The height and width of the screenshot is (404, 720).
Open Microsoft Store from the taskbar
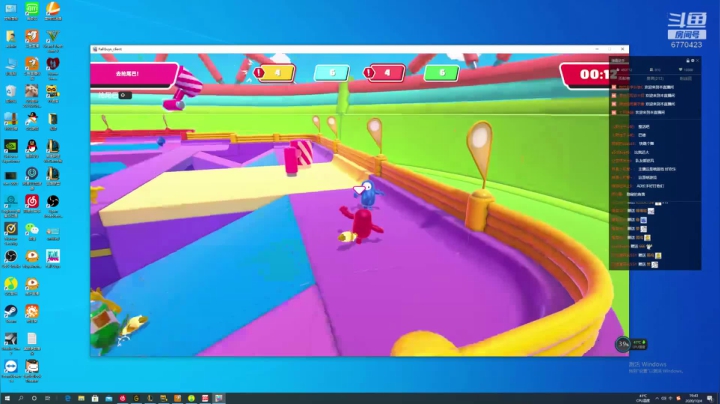click(95, 398)
